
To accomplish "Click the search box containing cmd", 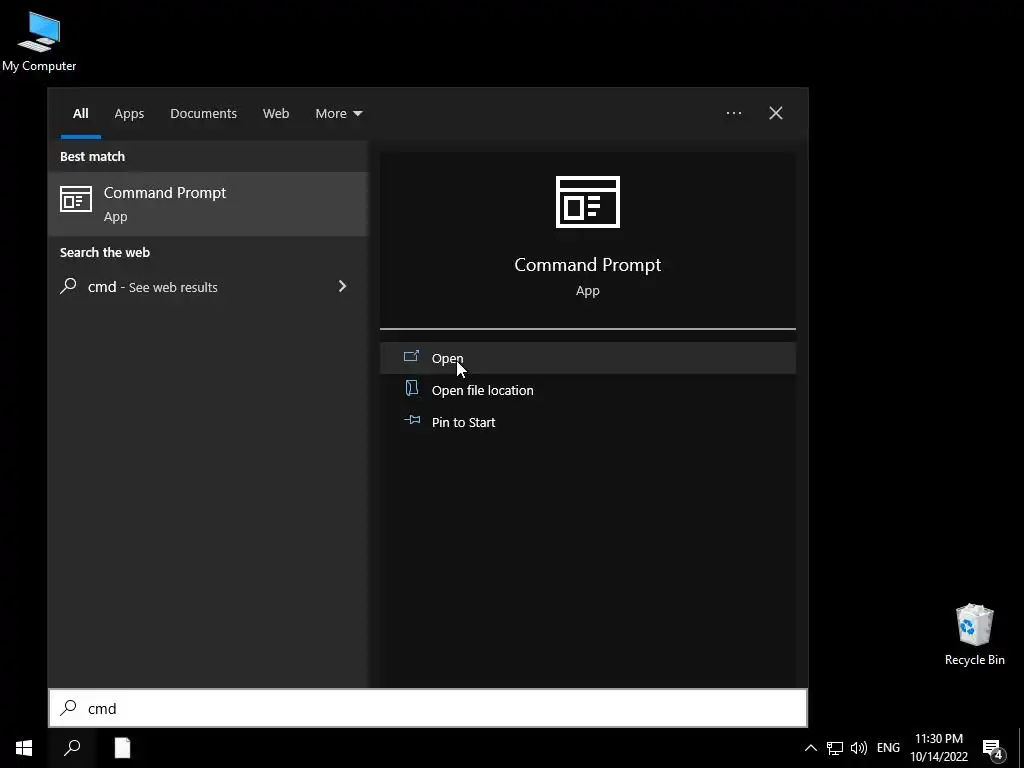I will 428,708.
